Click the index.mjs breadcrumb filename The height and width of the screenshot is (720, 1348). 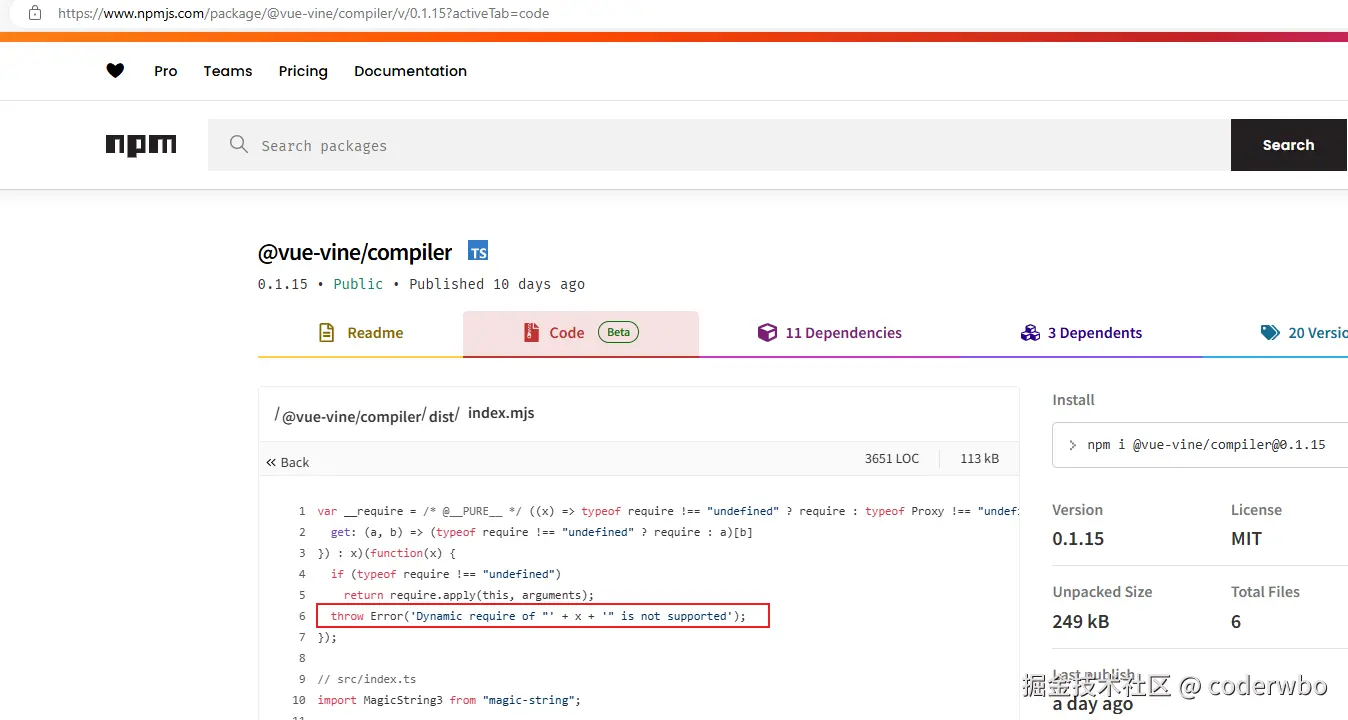[x=501, y=413]
